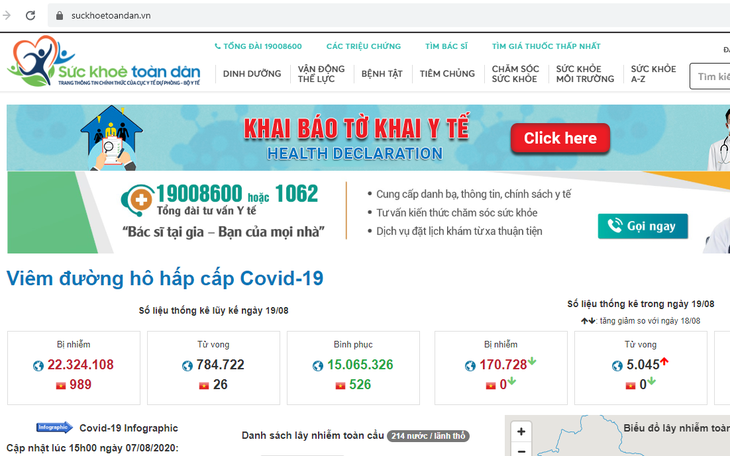
Task: Open the Các triệu chứng link
Action: 364,46
